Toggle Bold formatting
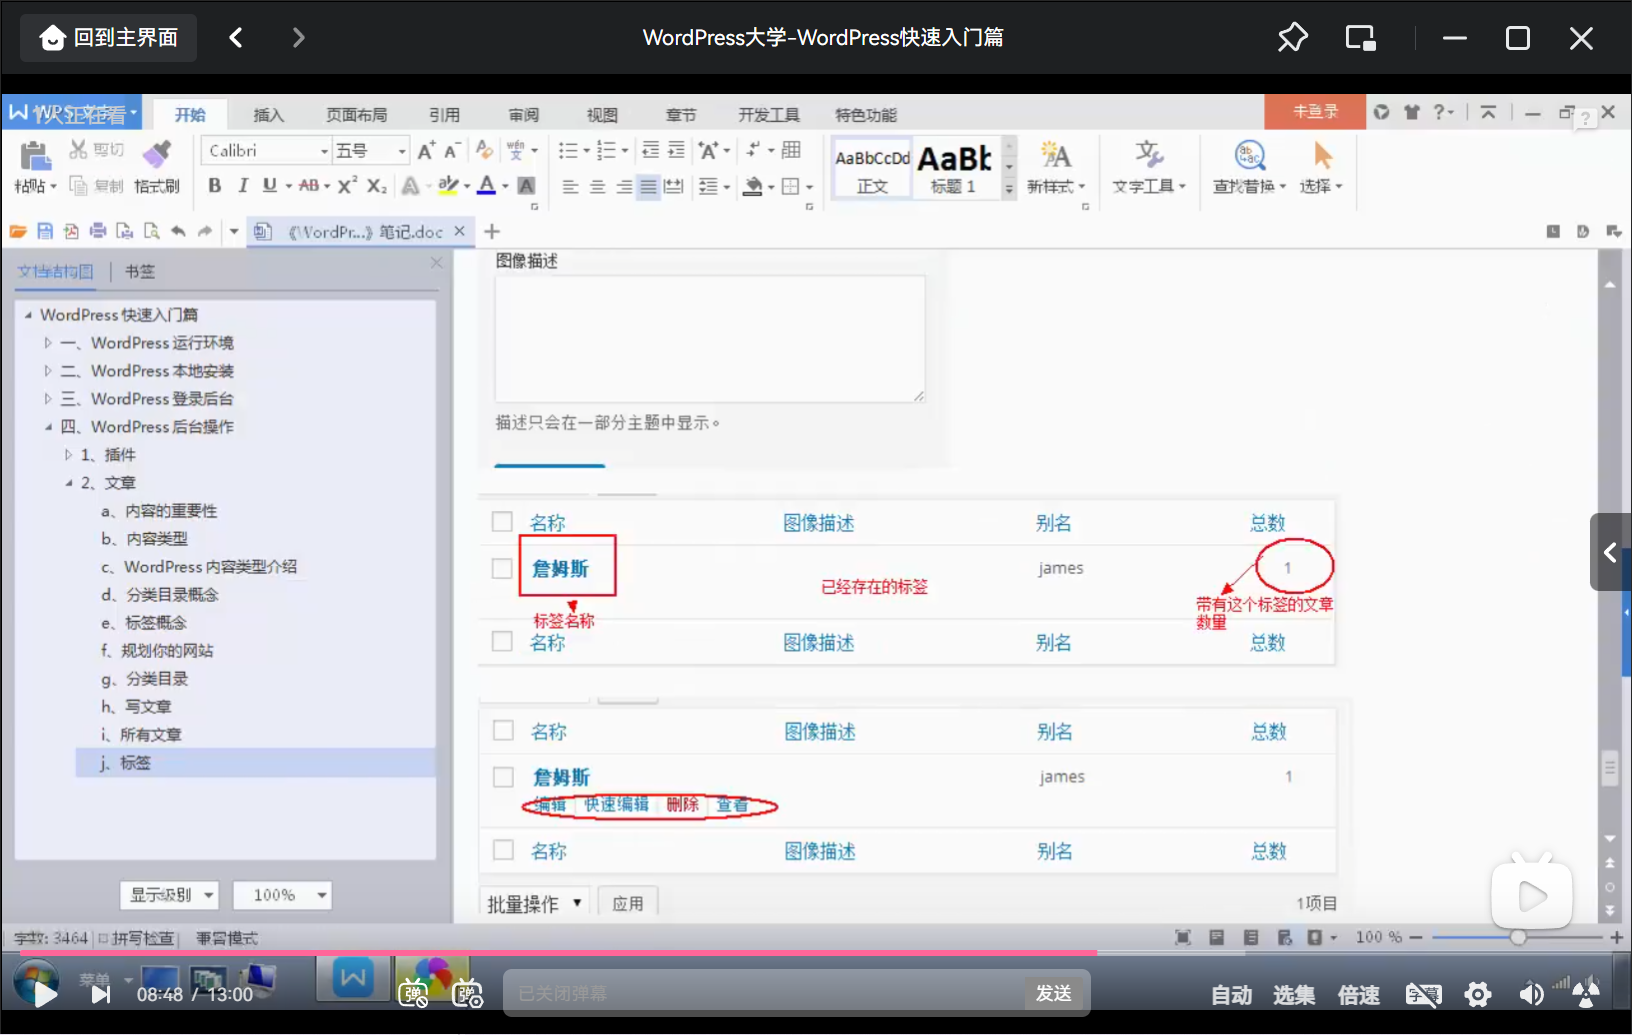Screen dimensions: 1632x1035 click(214, 186)
